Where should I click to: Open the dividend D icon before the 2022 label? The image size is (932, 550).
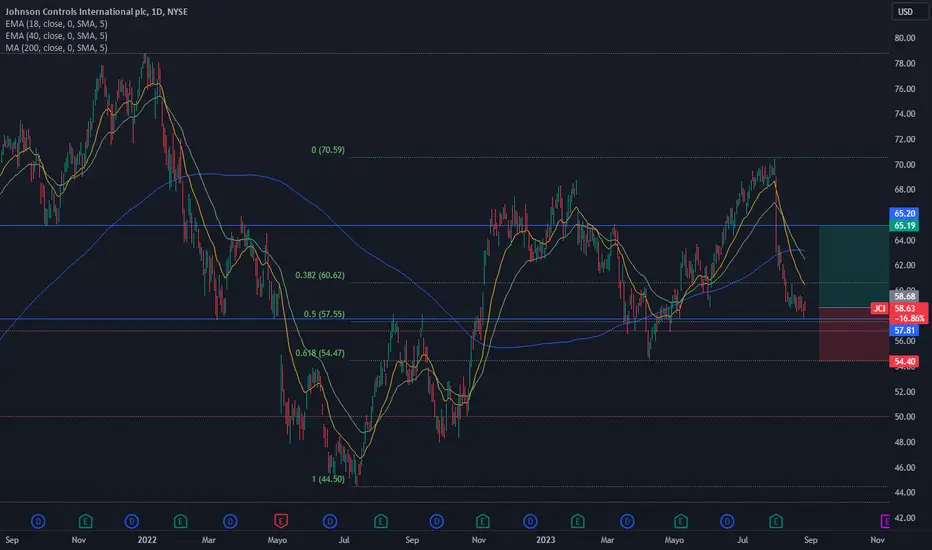click(x=132, y=521)
